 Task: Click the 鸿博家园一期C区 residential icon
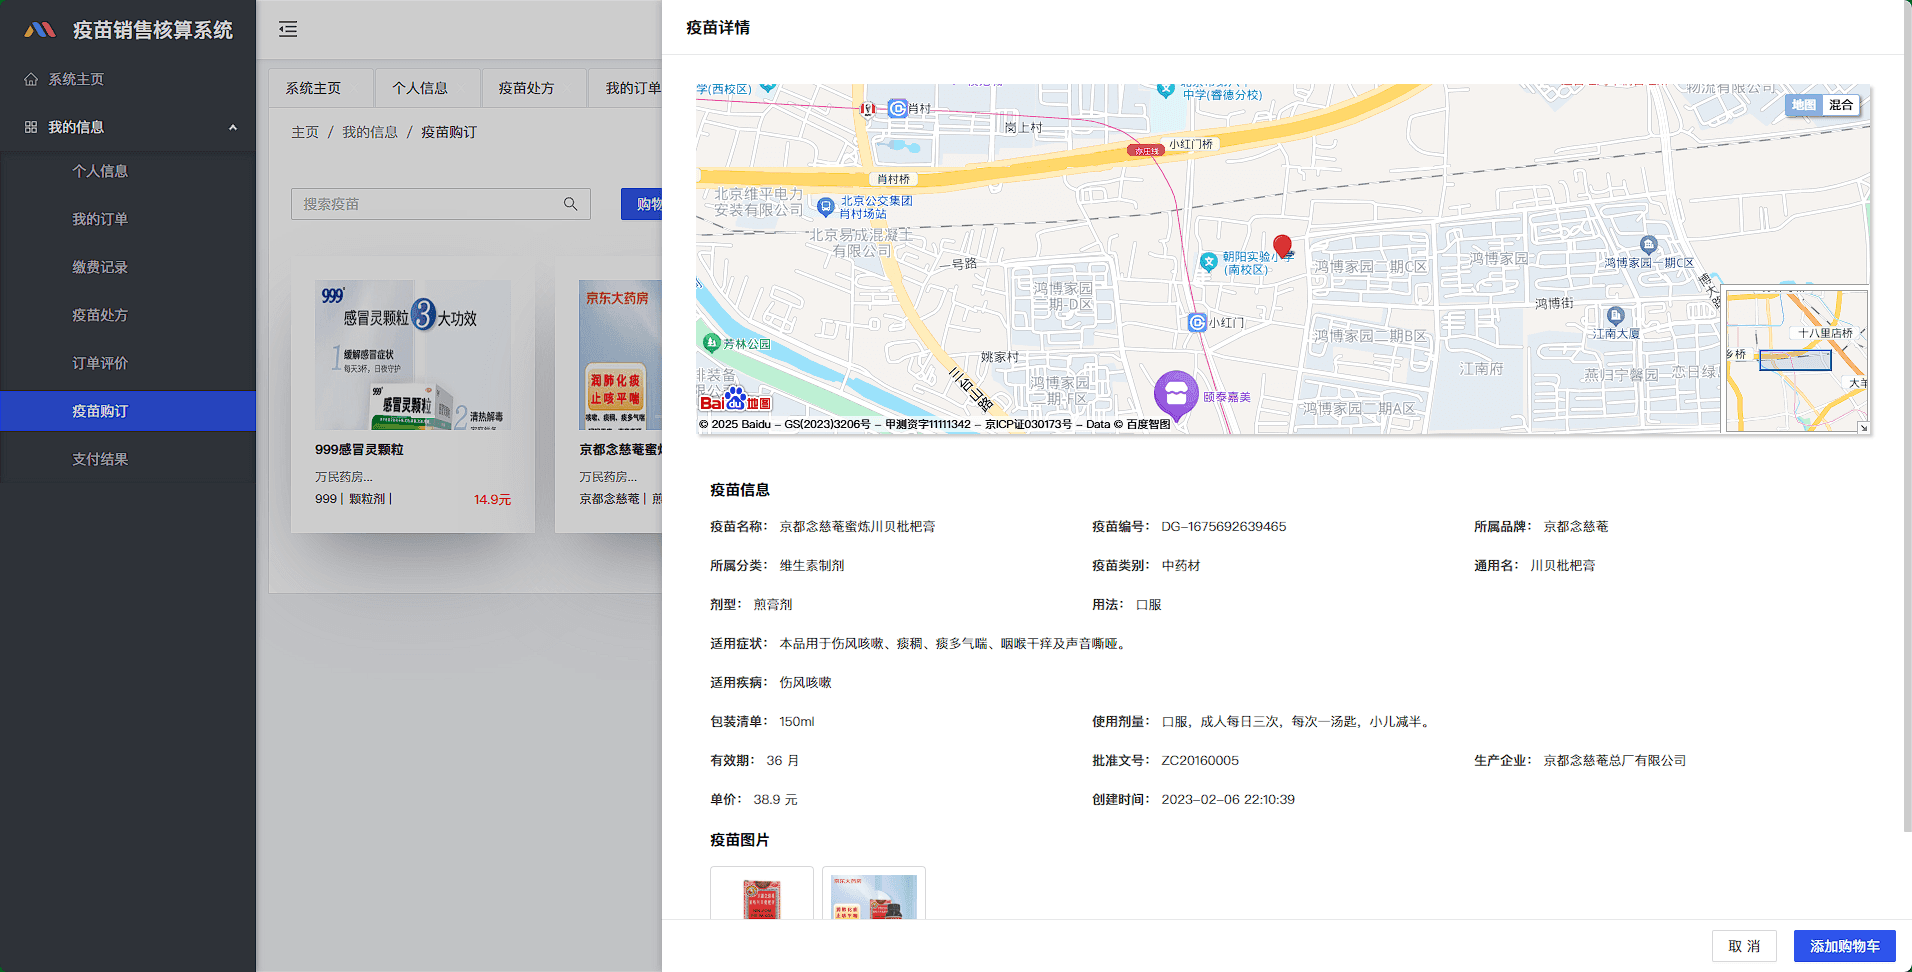click(x=1649, y=245)
